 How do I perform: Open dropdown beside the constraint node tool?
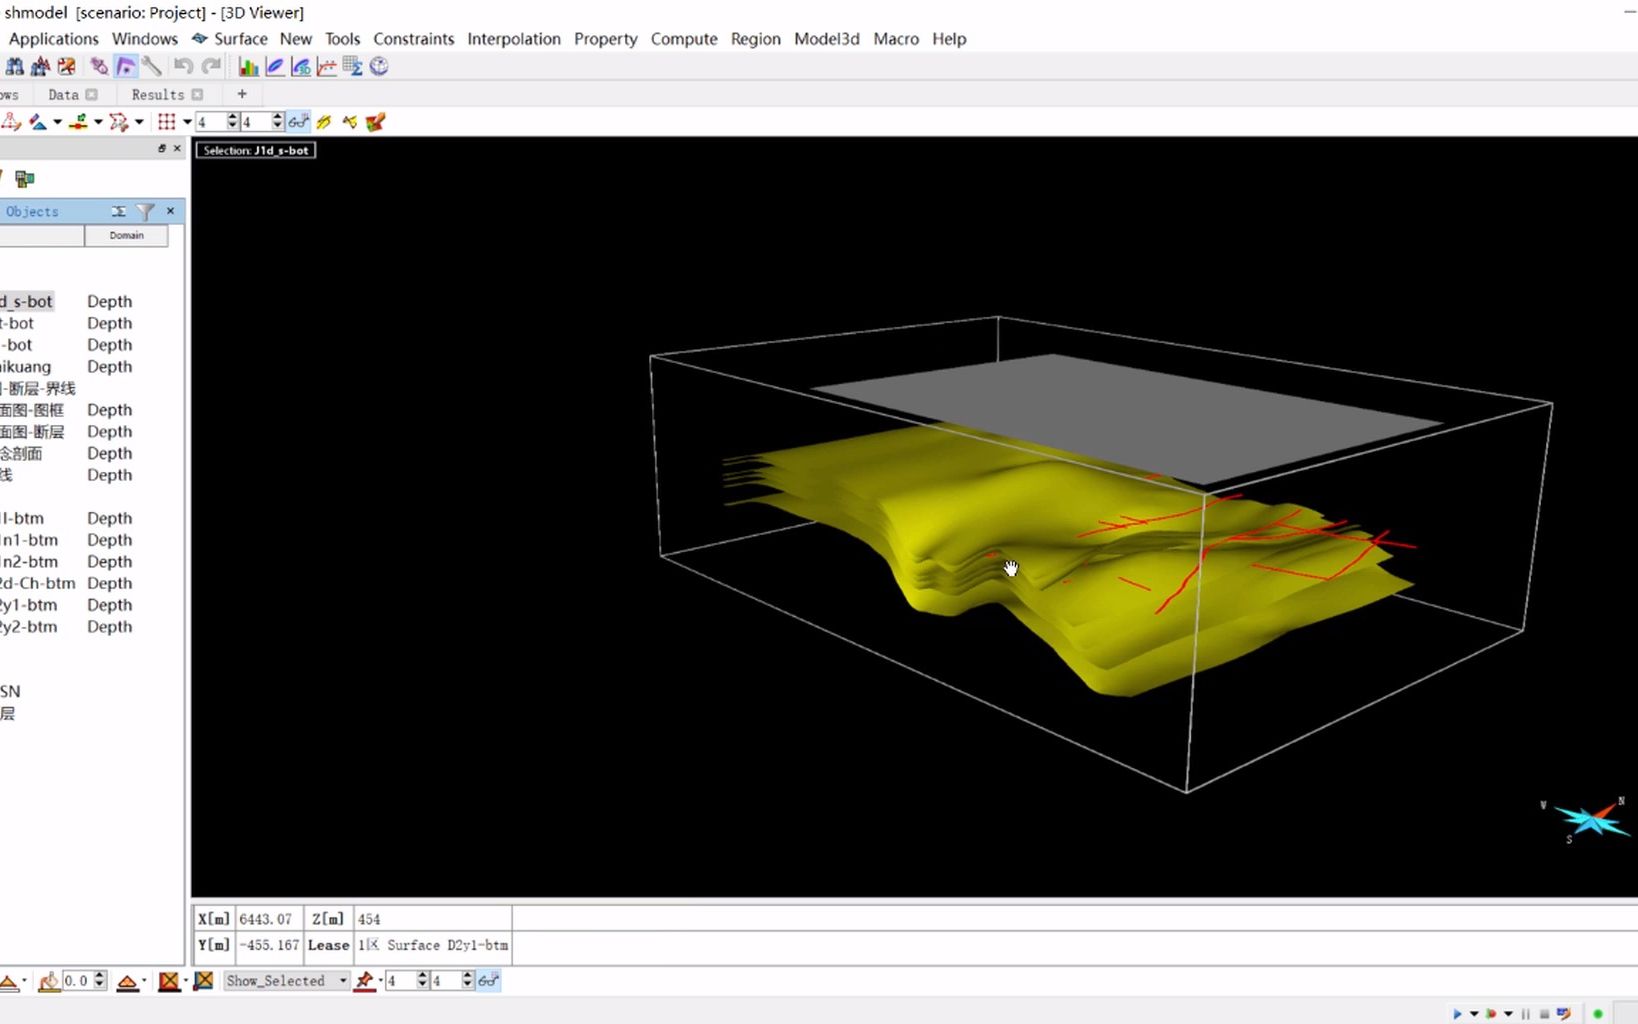98,122
